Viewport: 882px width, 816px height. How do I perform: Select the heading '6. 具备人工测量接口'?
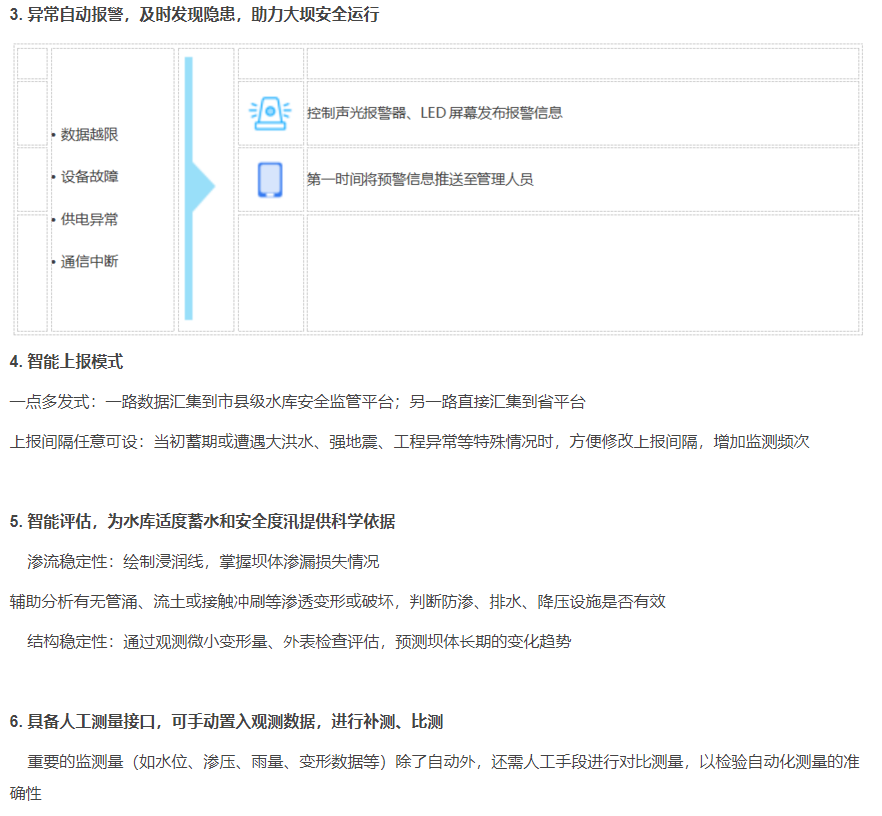[x=227, y=722]
